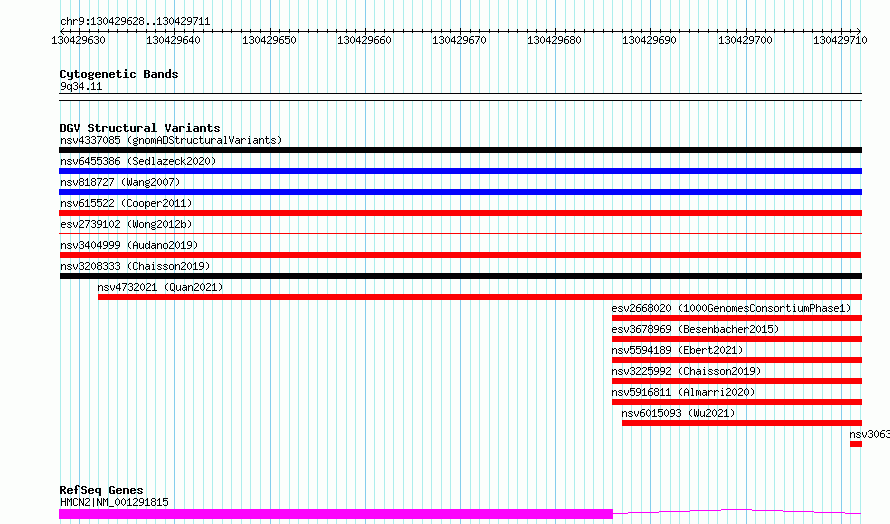Click ruler position 130429680
890x524 pixels.
coord(554,40)
